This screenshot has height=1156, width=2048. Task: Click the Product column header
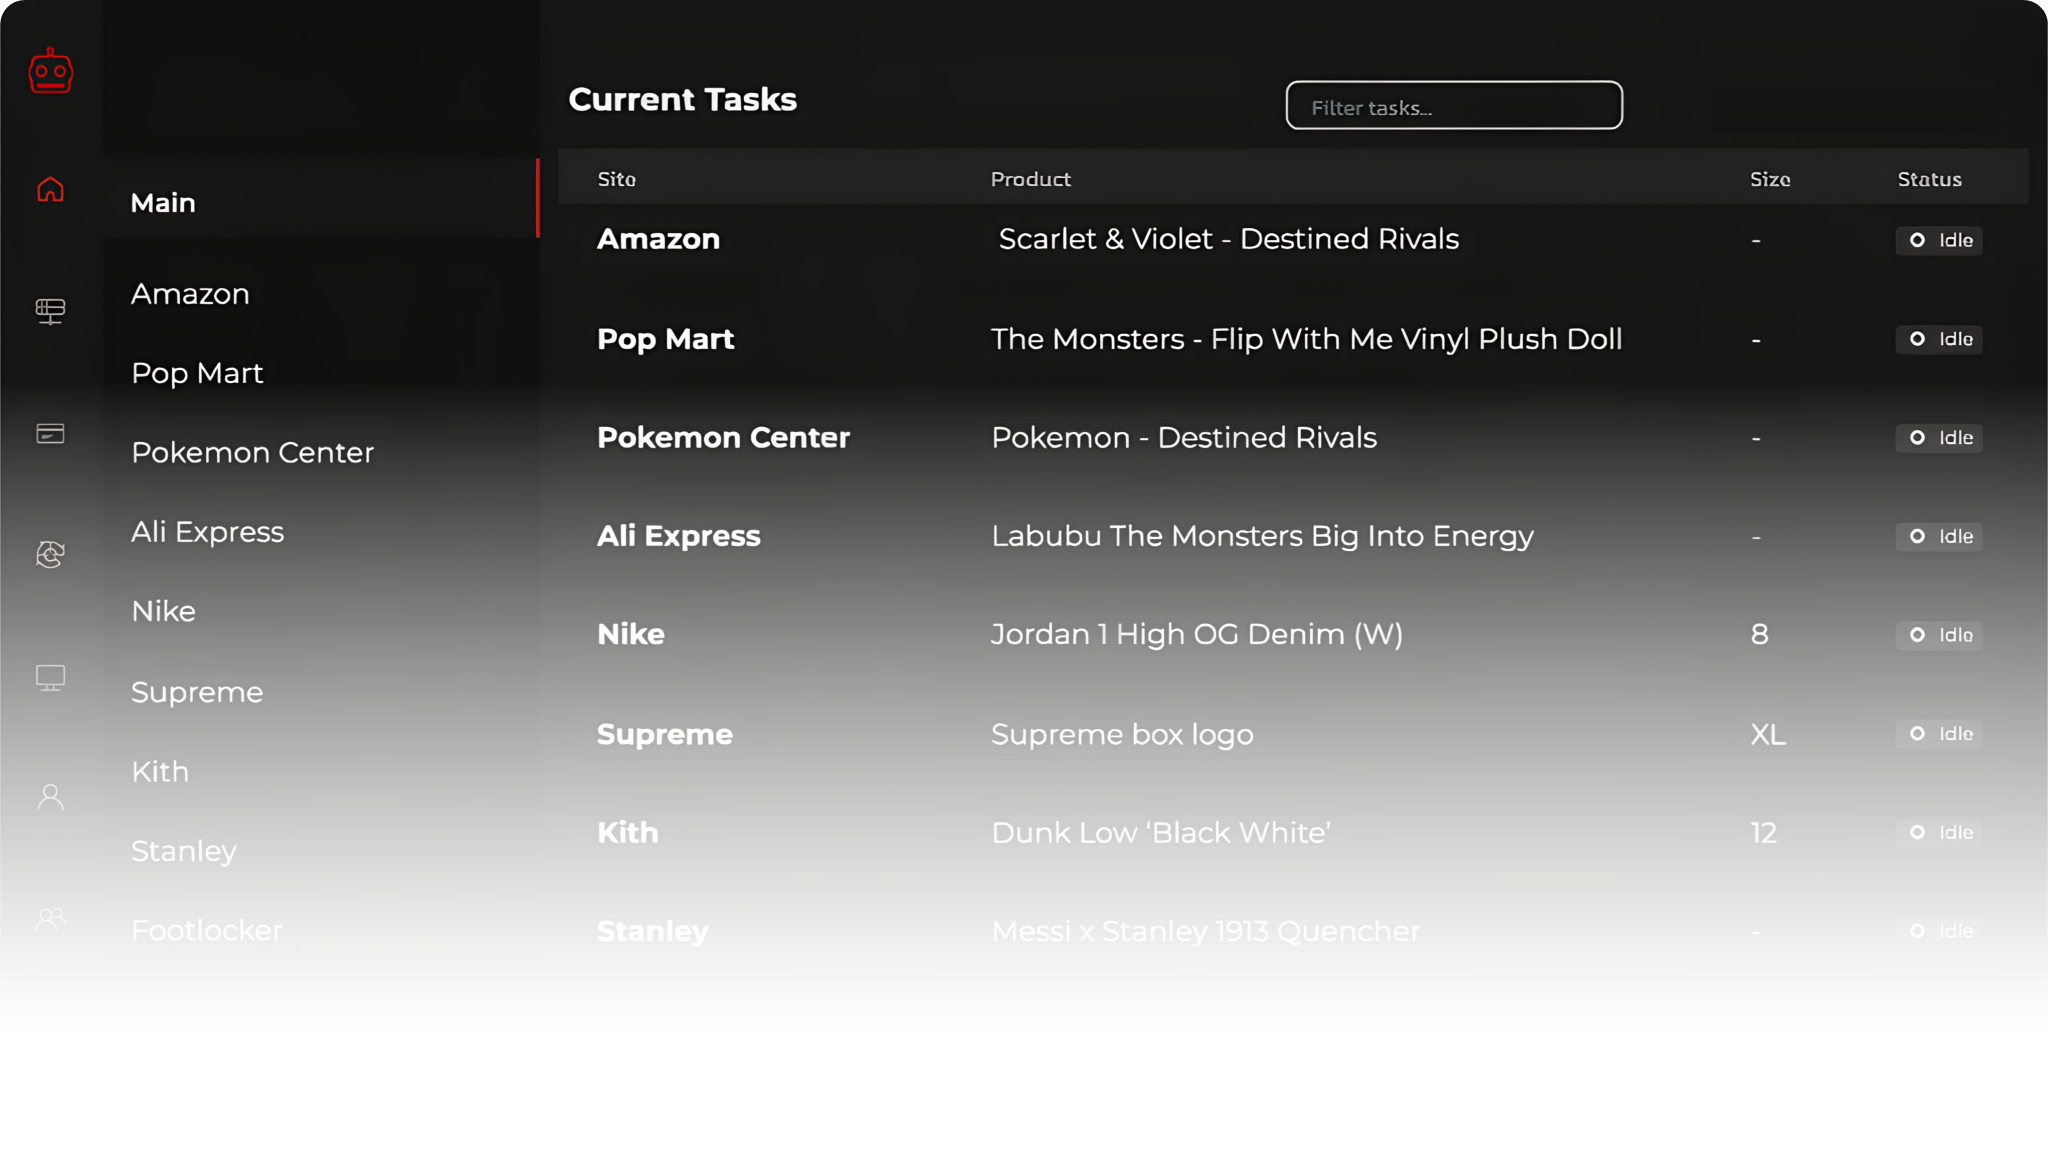(x=1030, y=179)
